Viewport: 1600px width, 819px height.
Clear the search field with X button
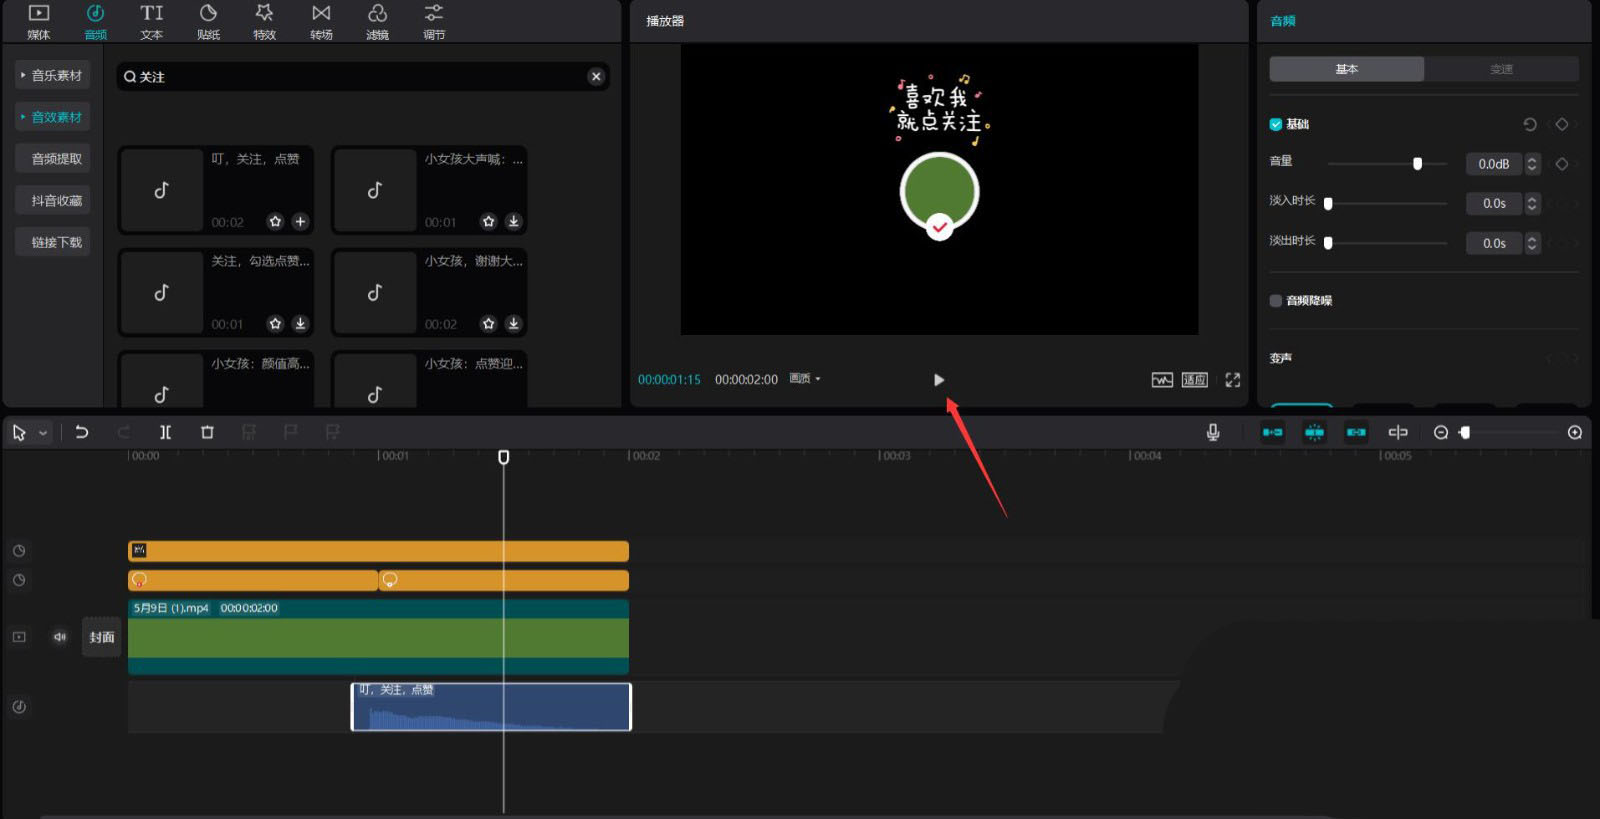click(596, 77)
